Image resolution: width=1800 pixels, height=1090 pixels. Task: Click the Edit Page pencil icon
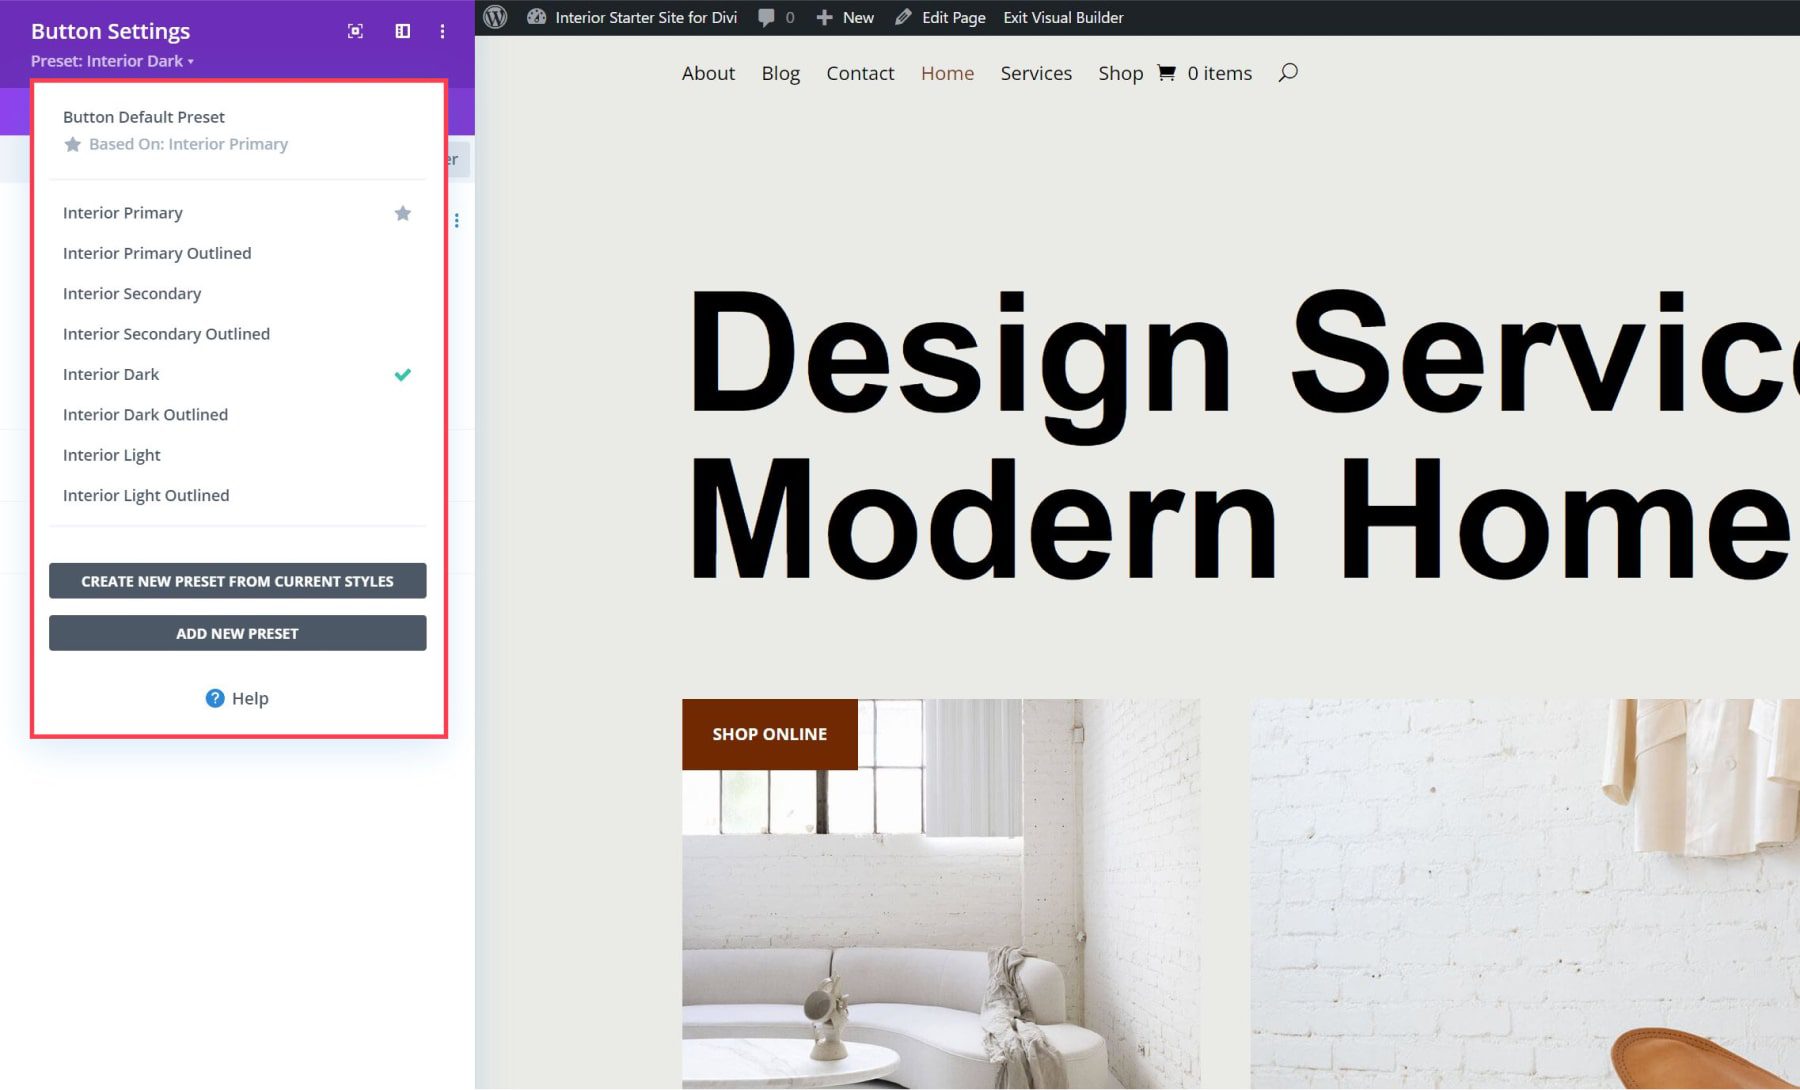901,17
